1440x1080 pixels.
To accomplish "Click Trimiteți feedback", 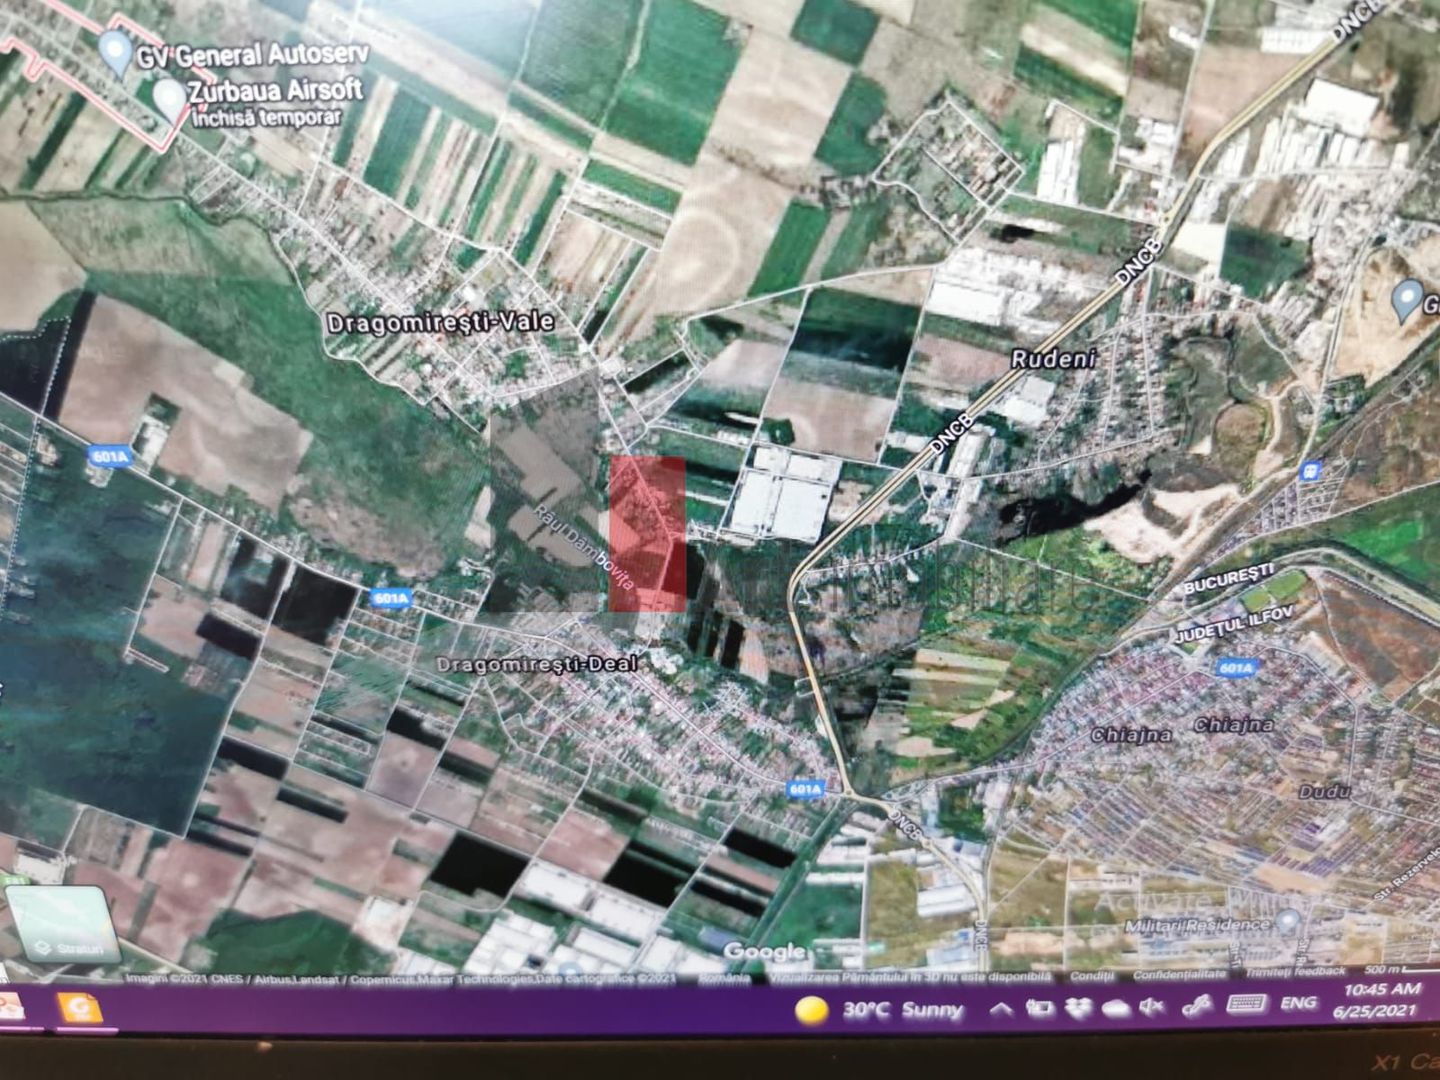I will click(x=1293, y=968).
